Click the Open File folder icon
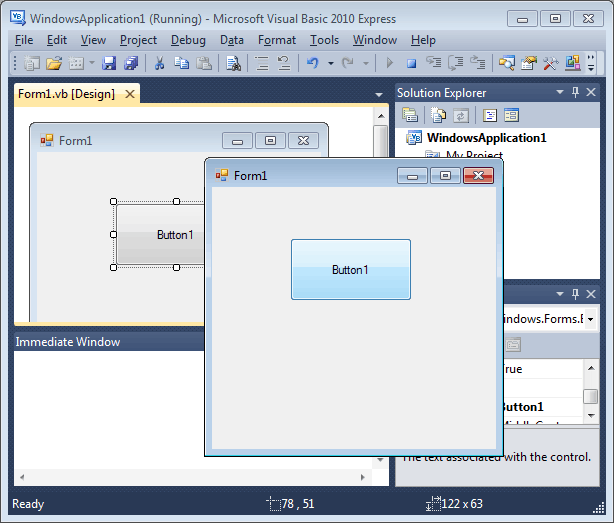The width and height of the screenshot is (614, 523). coord(54,63)
